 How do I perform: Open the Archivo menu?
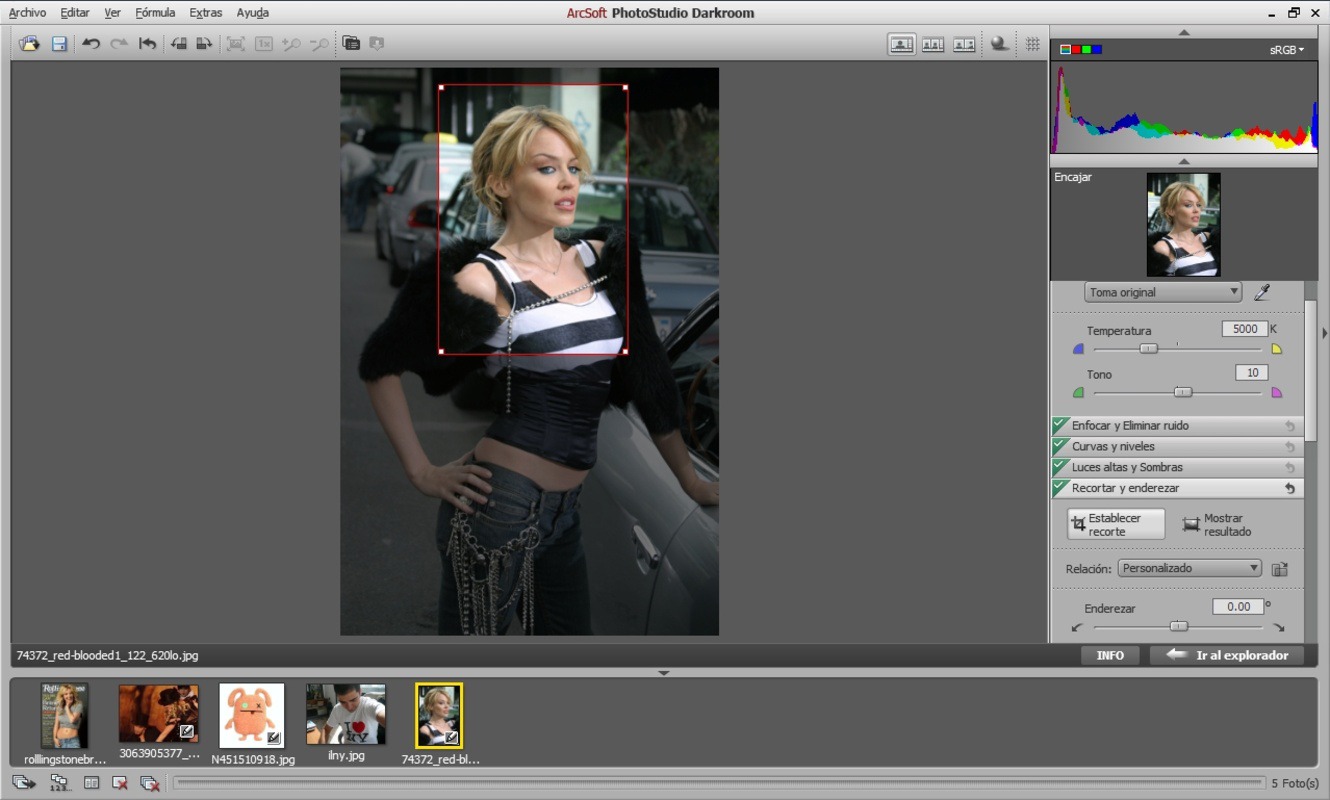click(x=27, y=13)
